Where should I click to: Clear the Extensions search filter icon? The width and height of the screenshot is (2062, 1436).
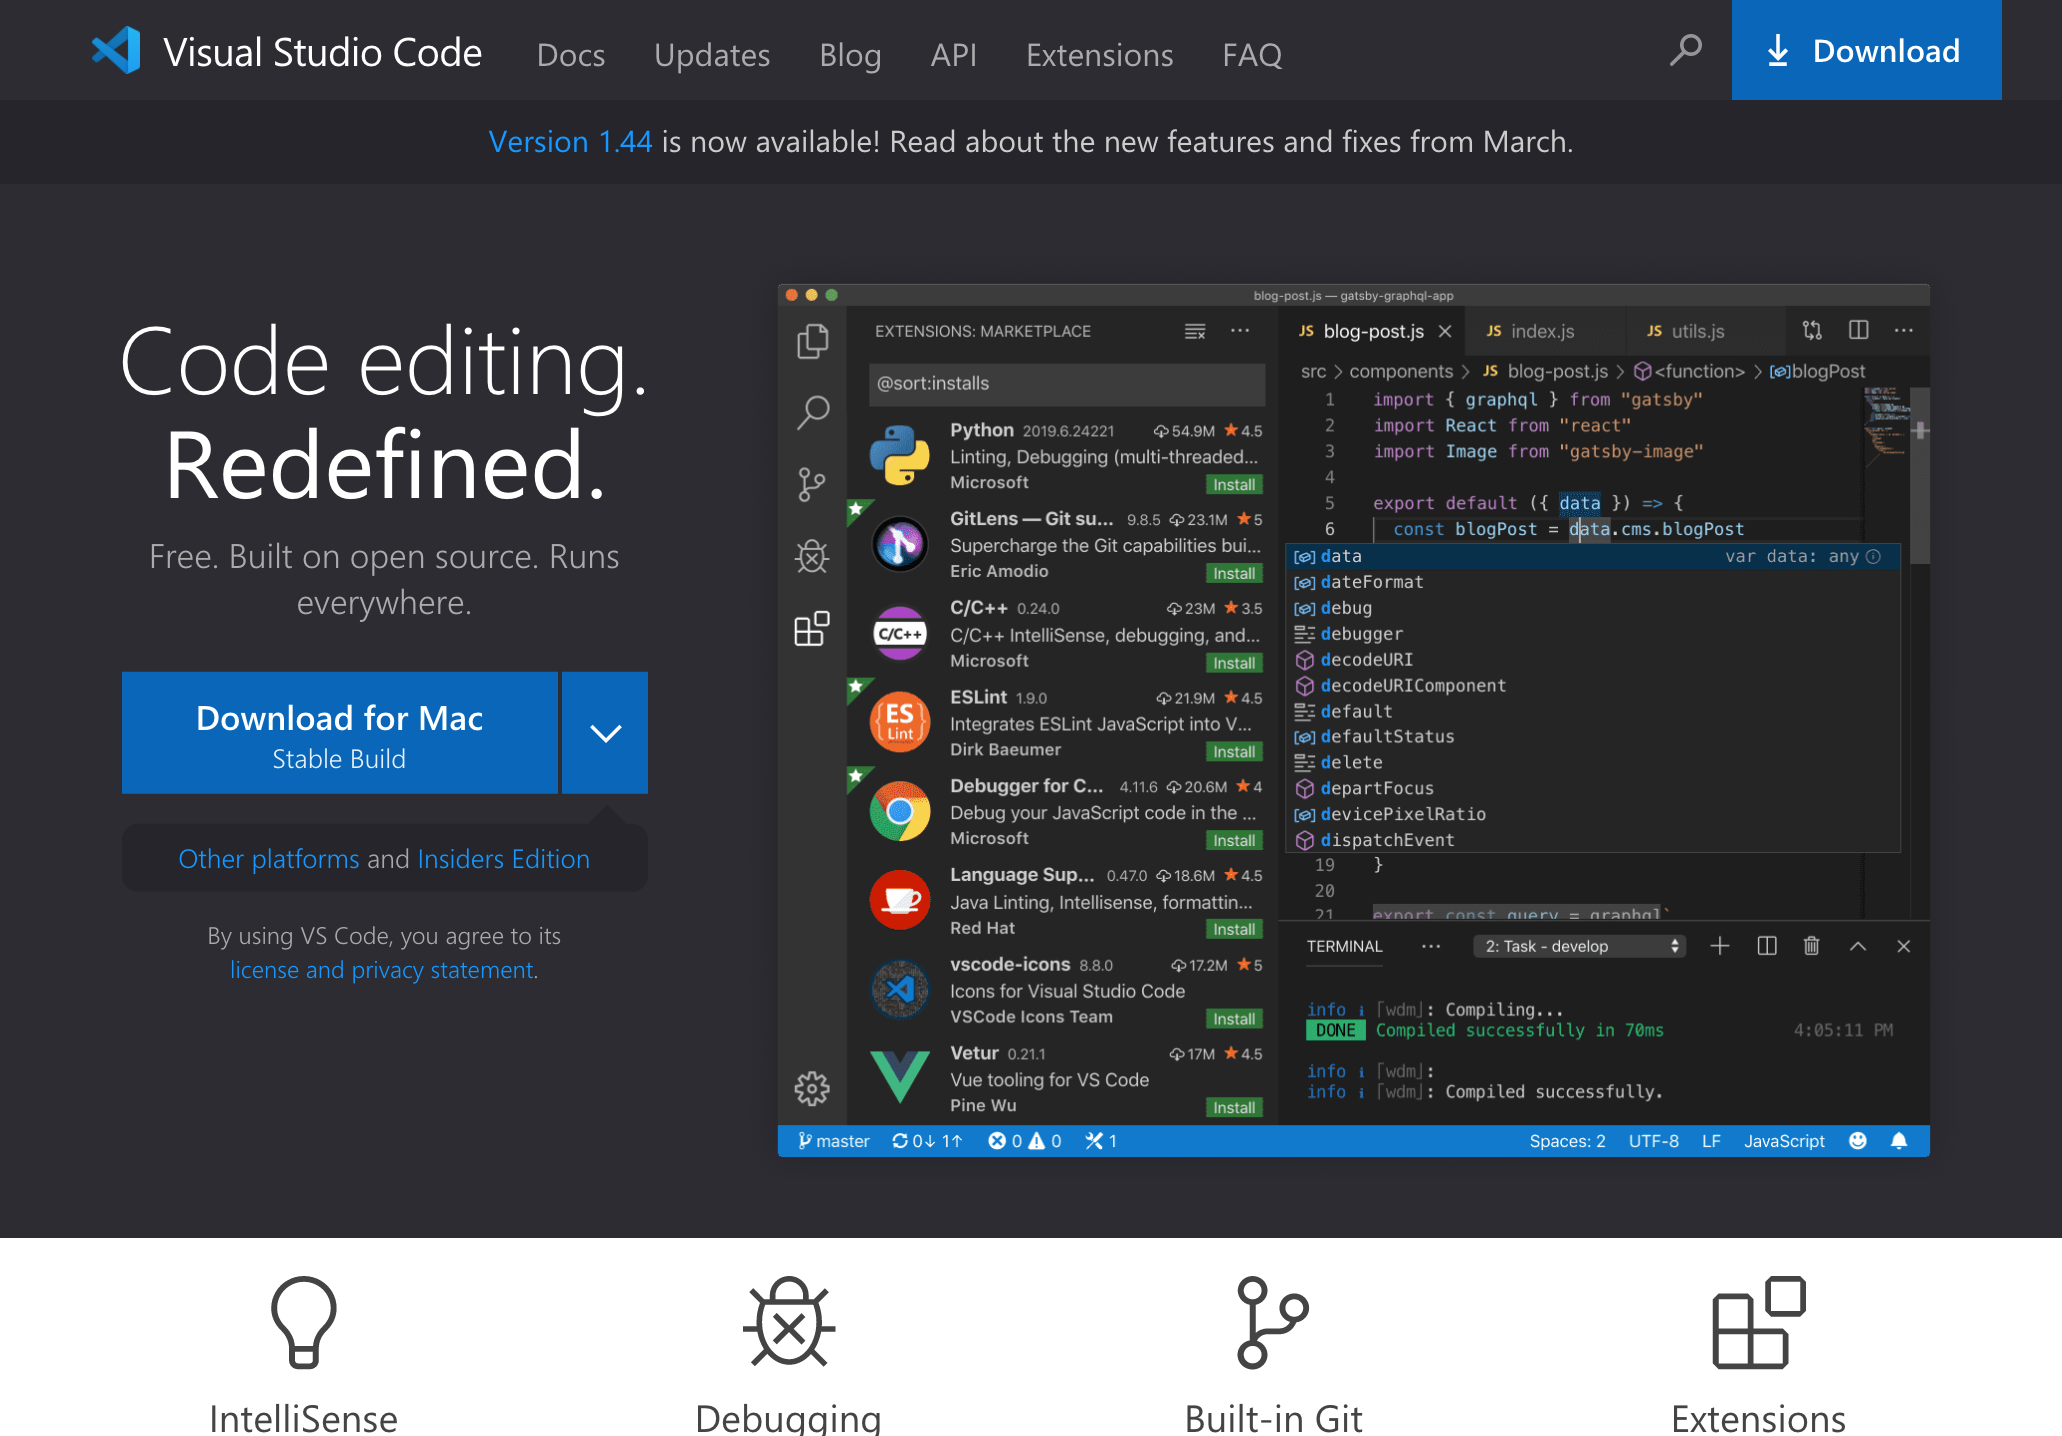coord(1196,331)
